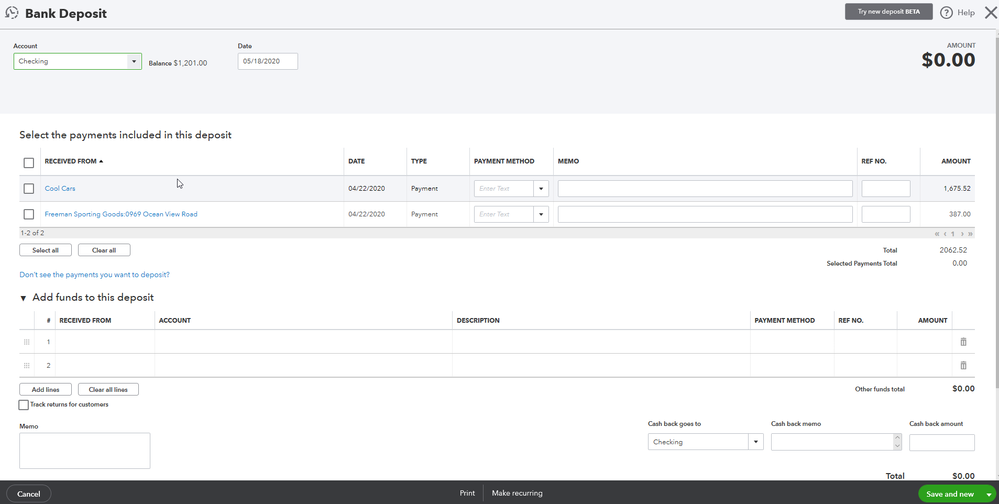999x504 pixels.
Task: Go to the first page of payments
Action: [937, 234]
